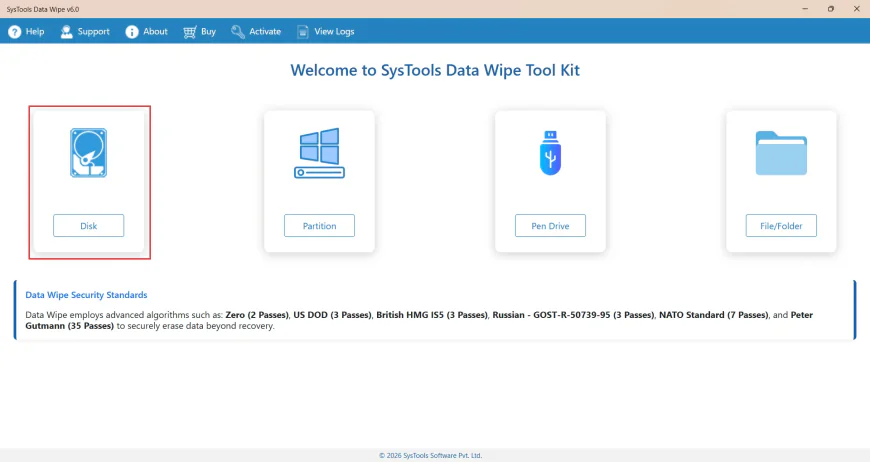Click the About info icon
The height and width of the screenshot is (462, 870).
tap(132, 32)
